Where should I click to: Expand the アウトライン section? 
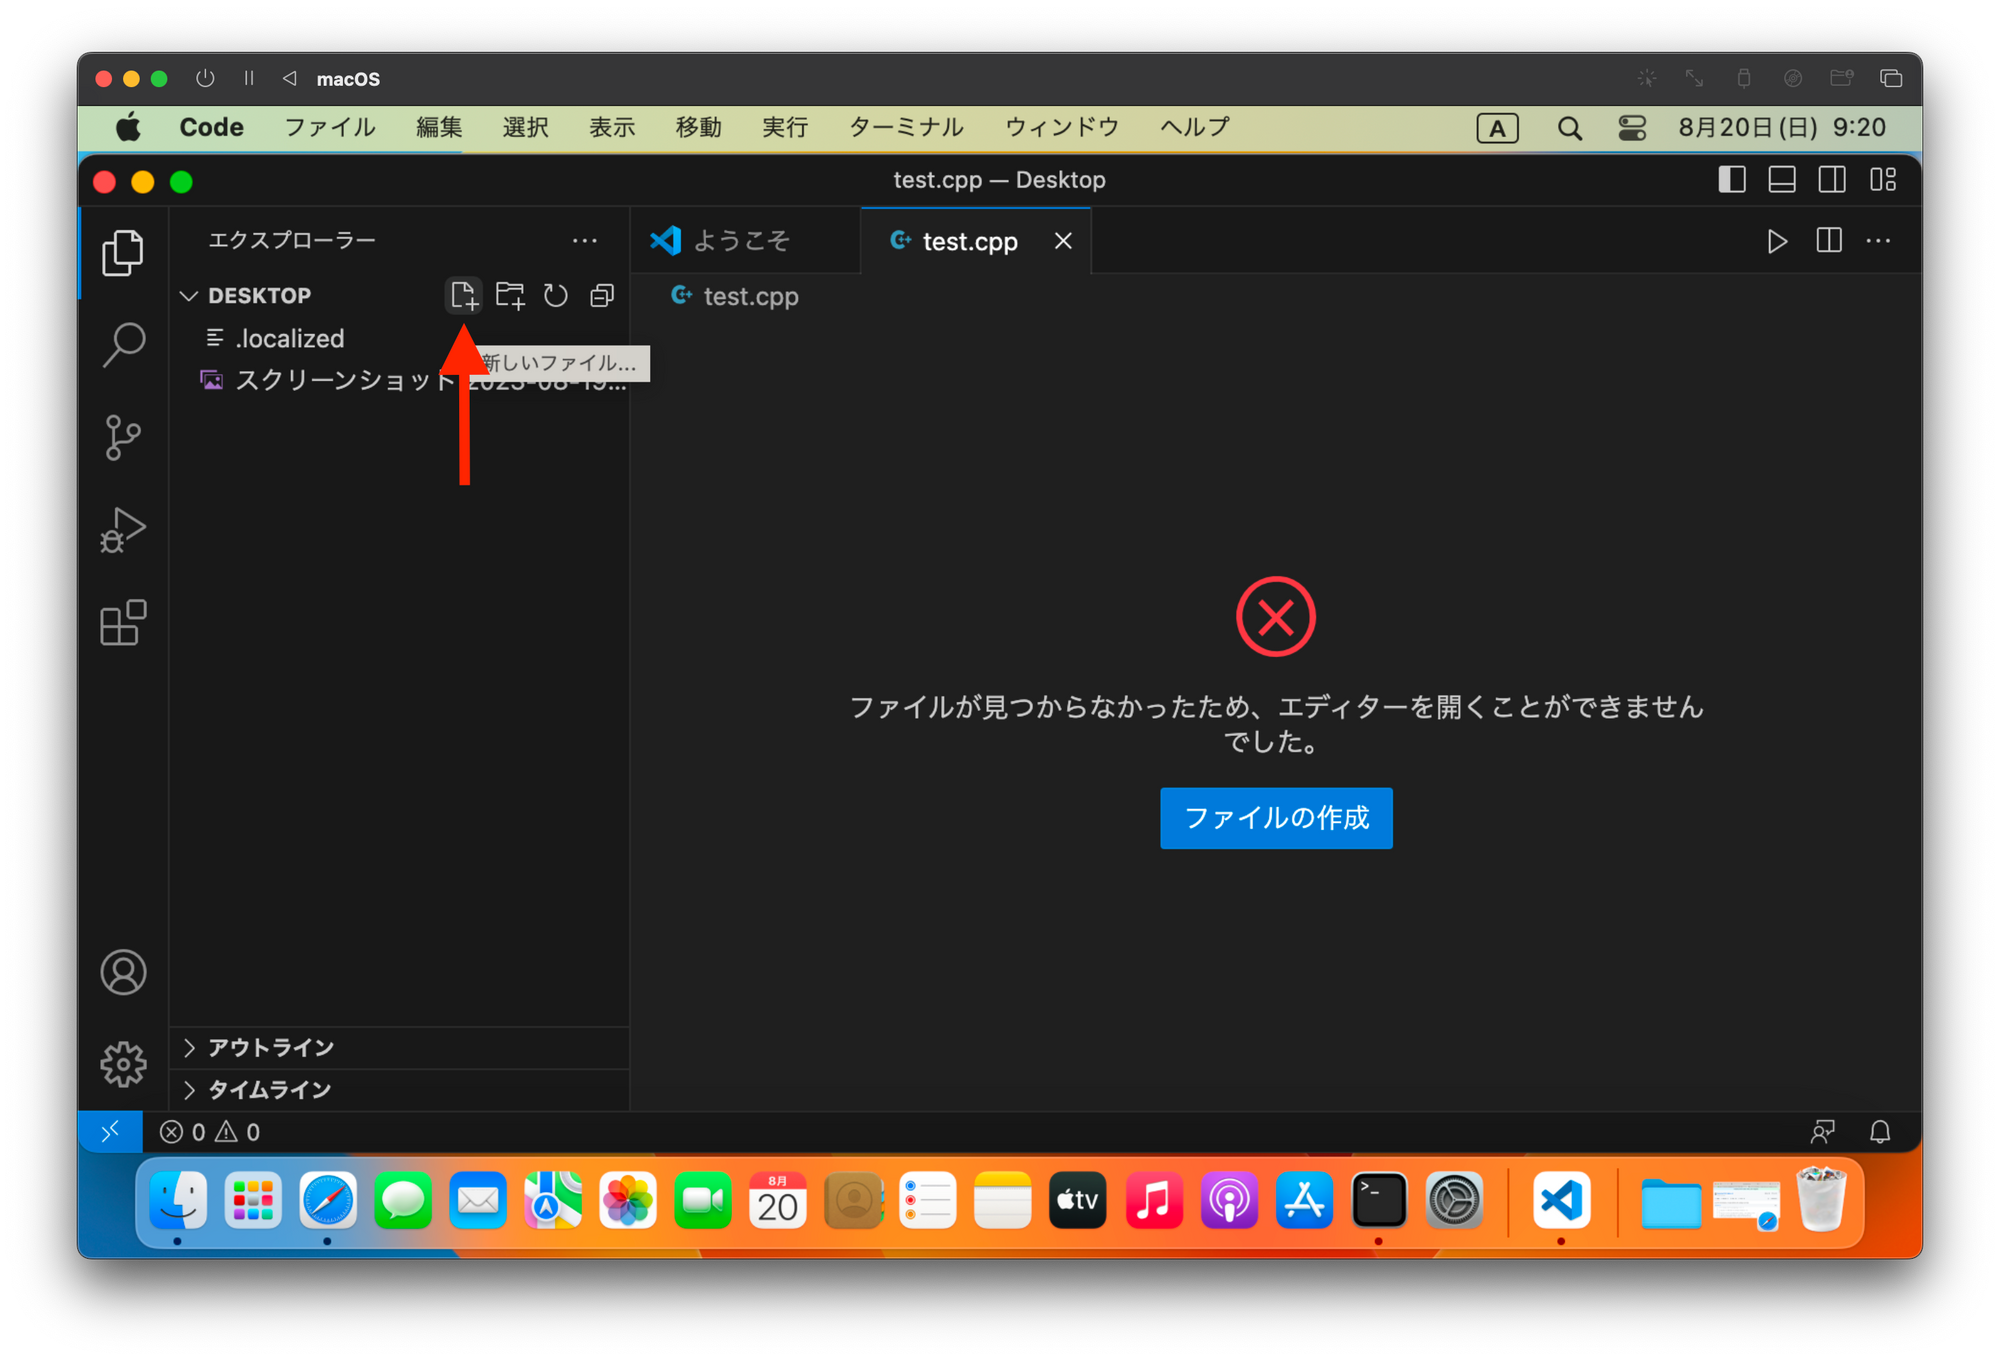coord(270,1047)
